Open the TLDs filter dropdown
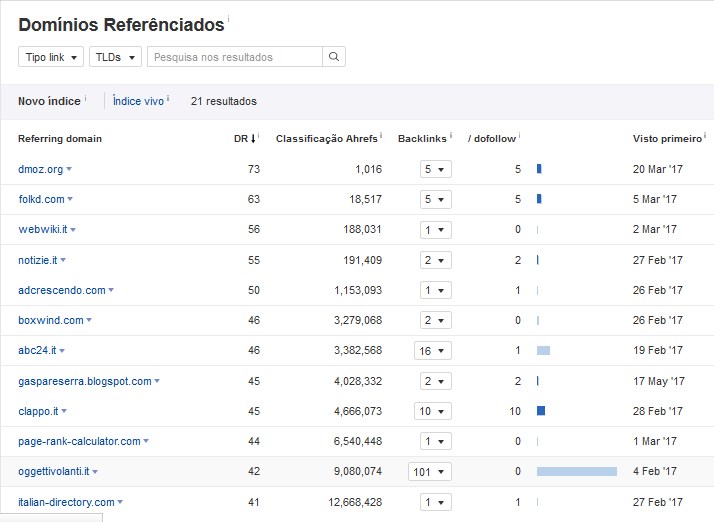 tap(115, 57)
